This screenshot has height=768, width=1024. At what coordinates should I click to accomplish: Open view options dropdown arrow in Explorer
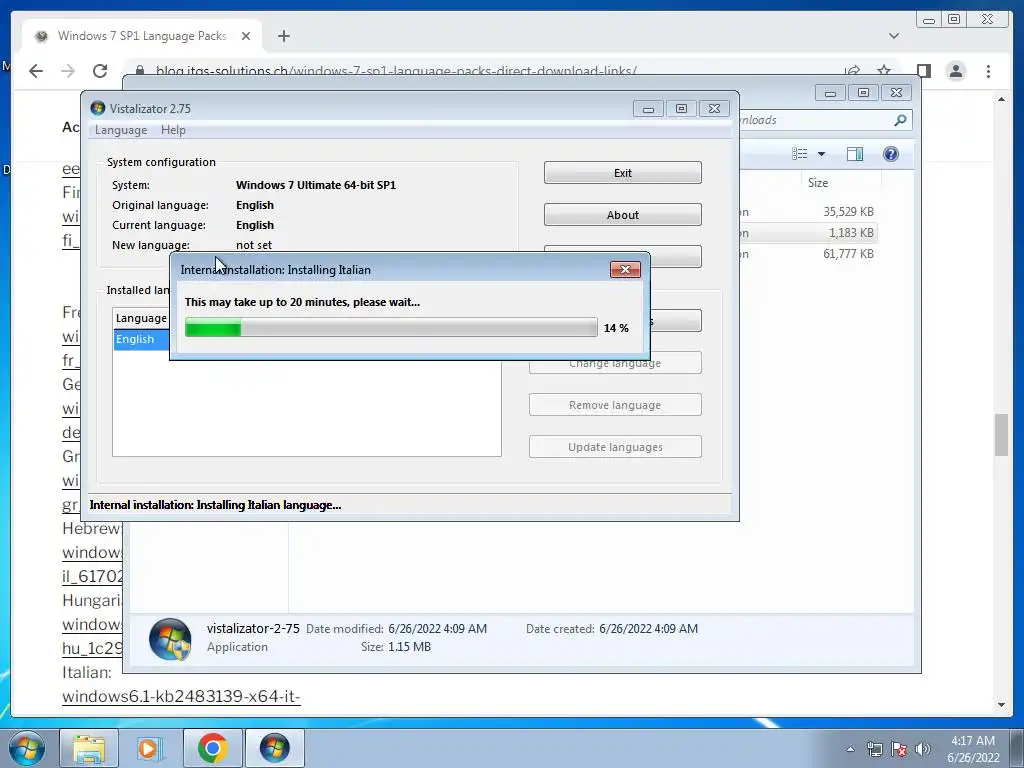(822, 154)
